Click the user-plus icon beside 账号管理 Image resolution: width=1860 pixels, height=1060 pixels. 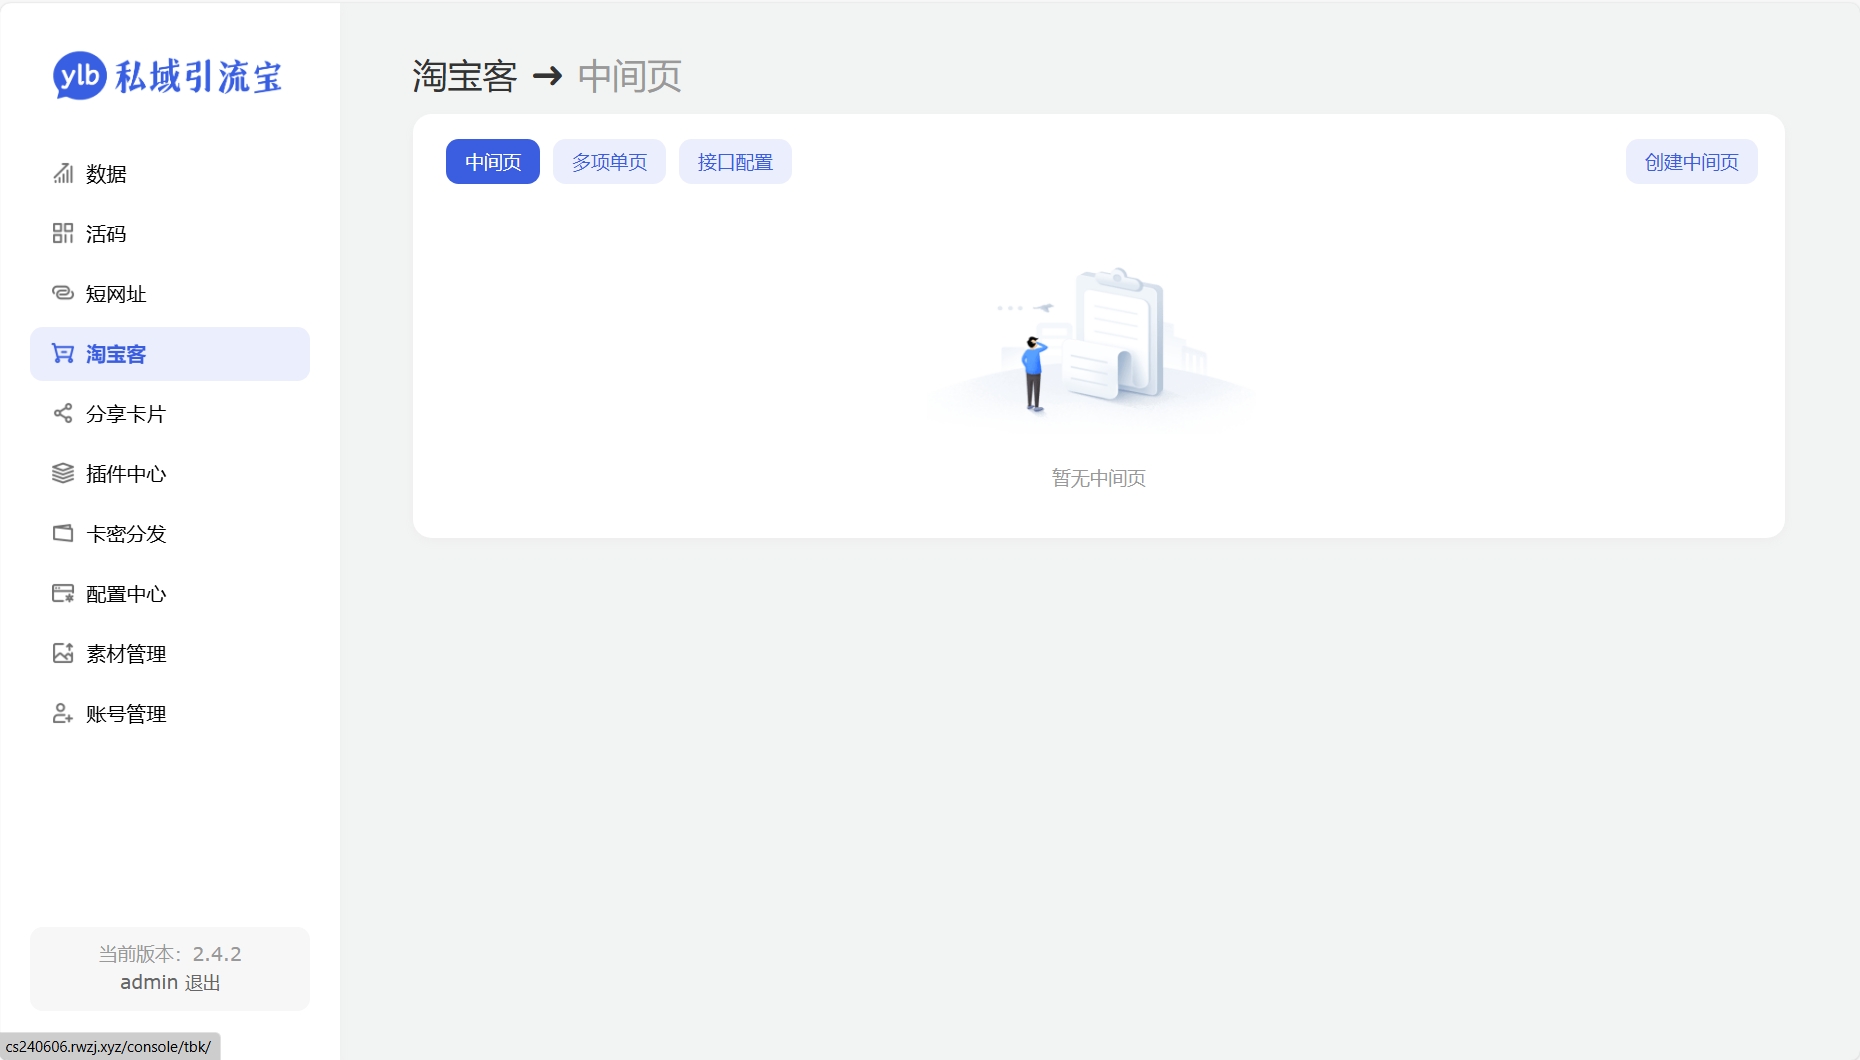[x=63, y=714]
